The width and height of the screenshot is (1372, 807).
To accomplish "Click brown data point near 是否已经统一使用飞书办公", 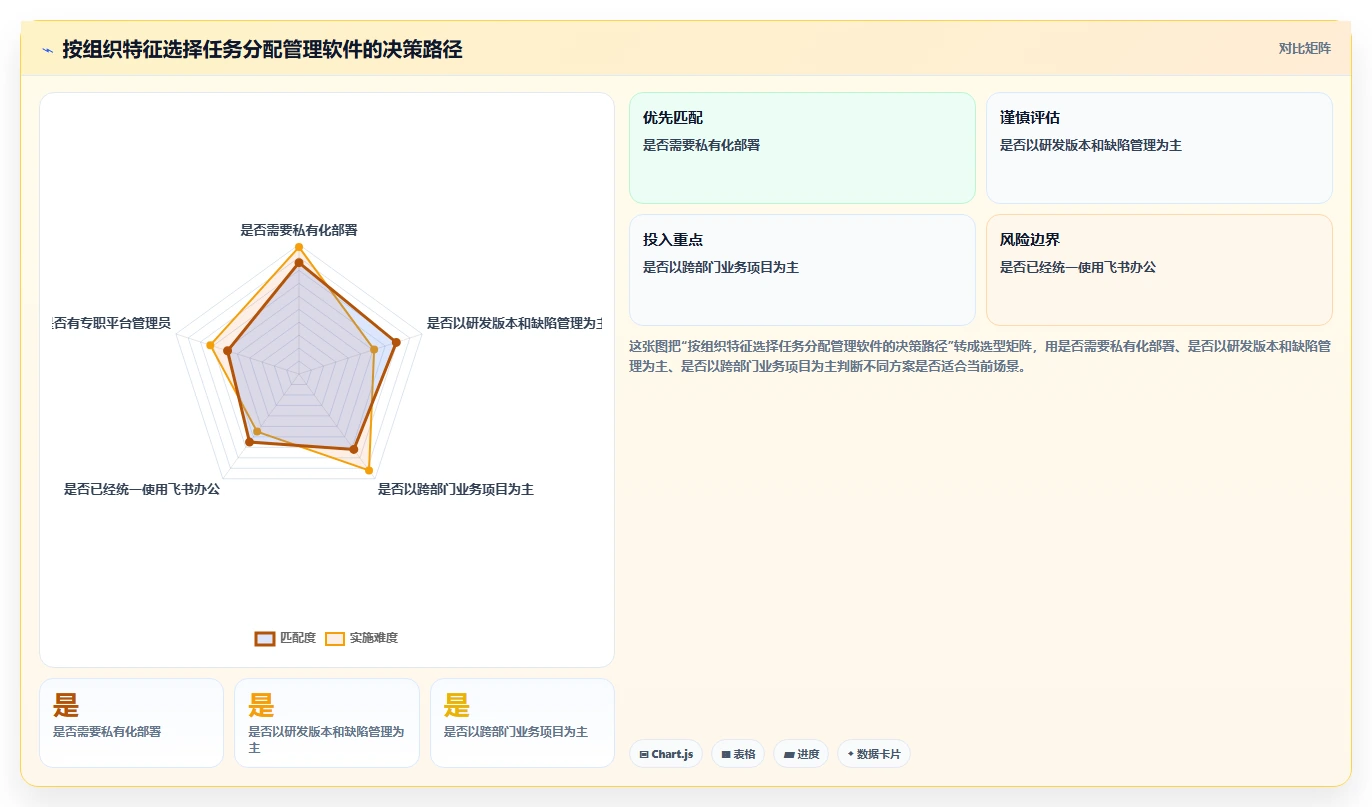I will pyautogui.click(x=249, y=441).
